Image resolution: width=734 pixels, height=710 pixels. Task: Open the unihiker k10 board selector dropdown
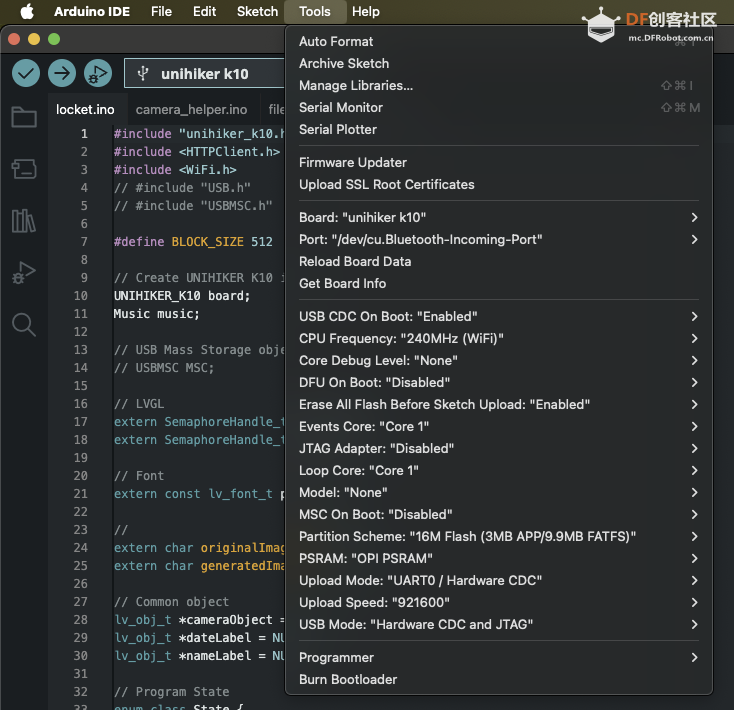point(204,73)
